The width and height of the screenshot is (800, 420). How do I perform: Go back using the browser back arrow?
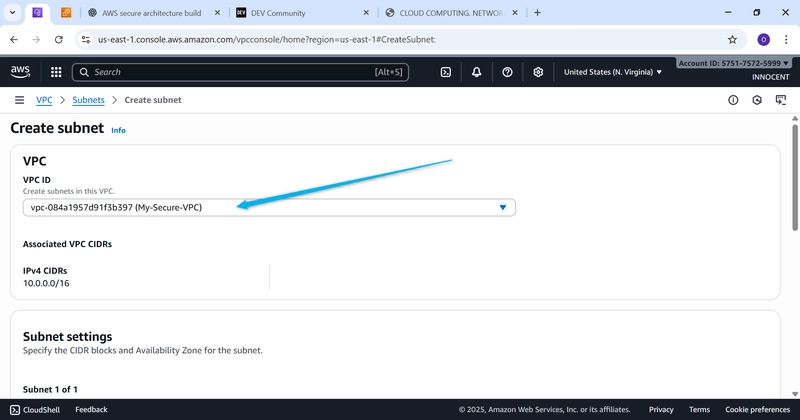click(x=14, y=39)
